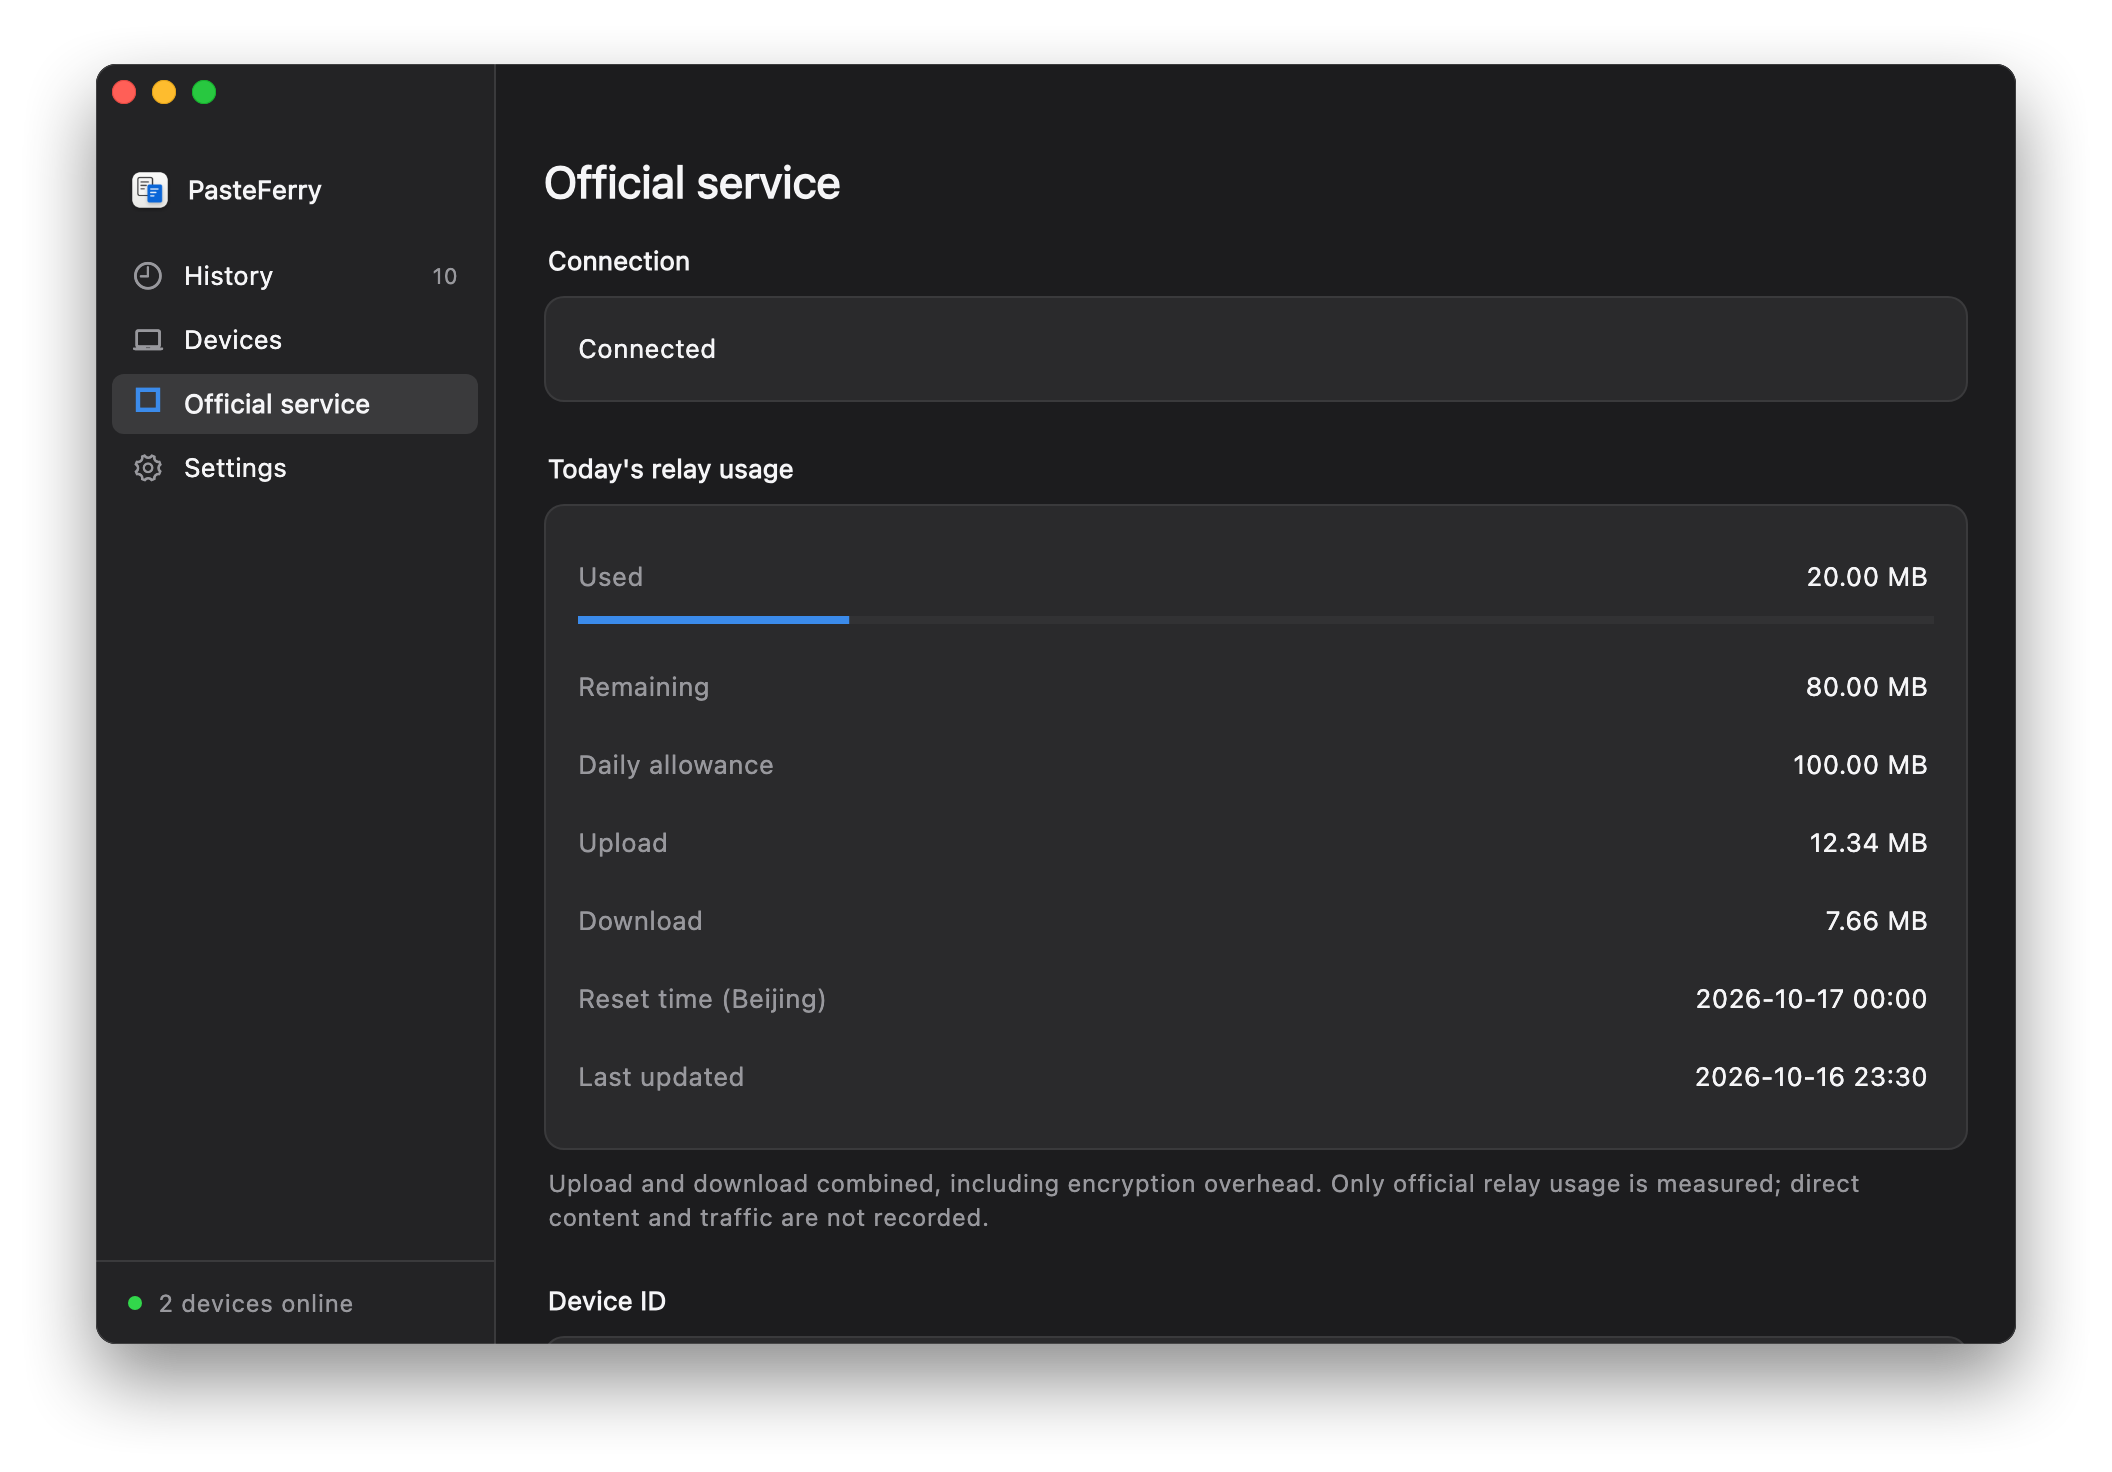Click the '2 devices online' status text
Screen dimensions: 2112x1472
coord(256,1303)
